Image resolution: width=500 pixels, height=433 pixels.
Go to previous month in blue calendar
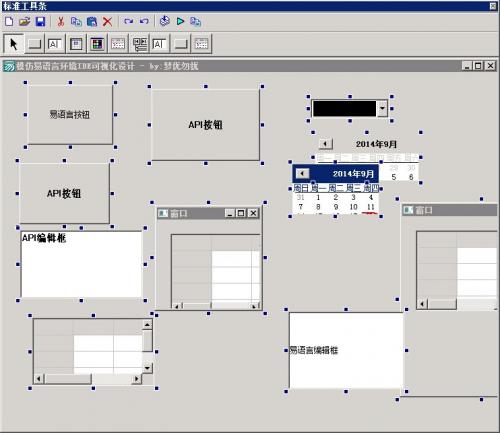[x=303, y=173]
